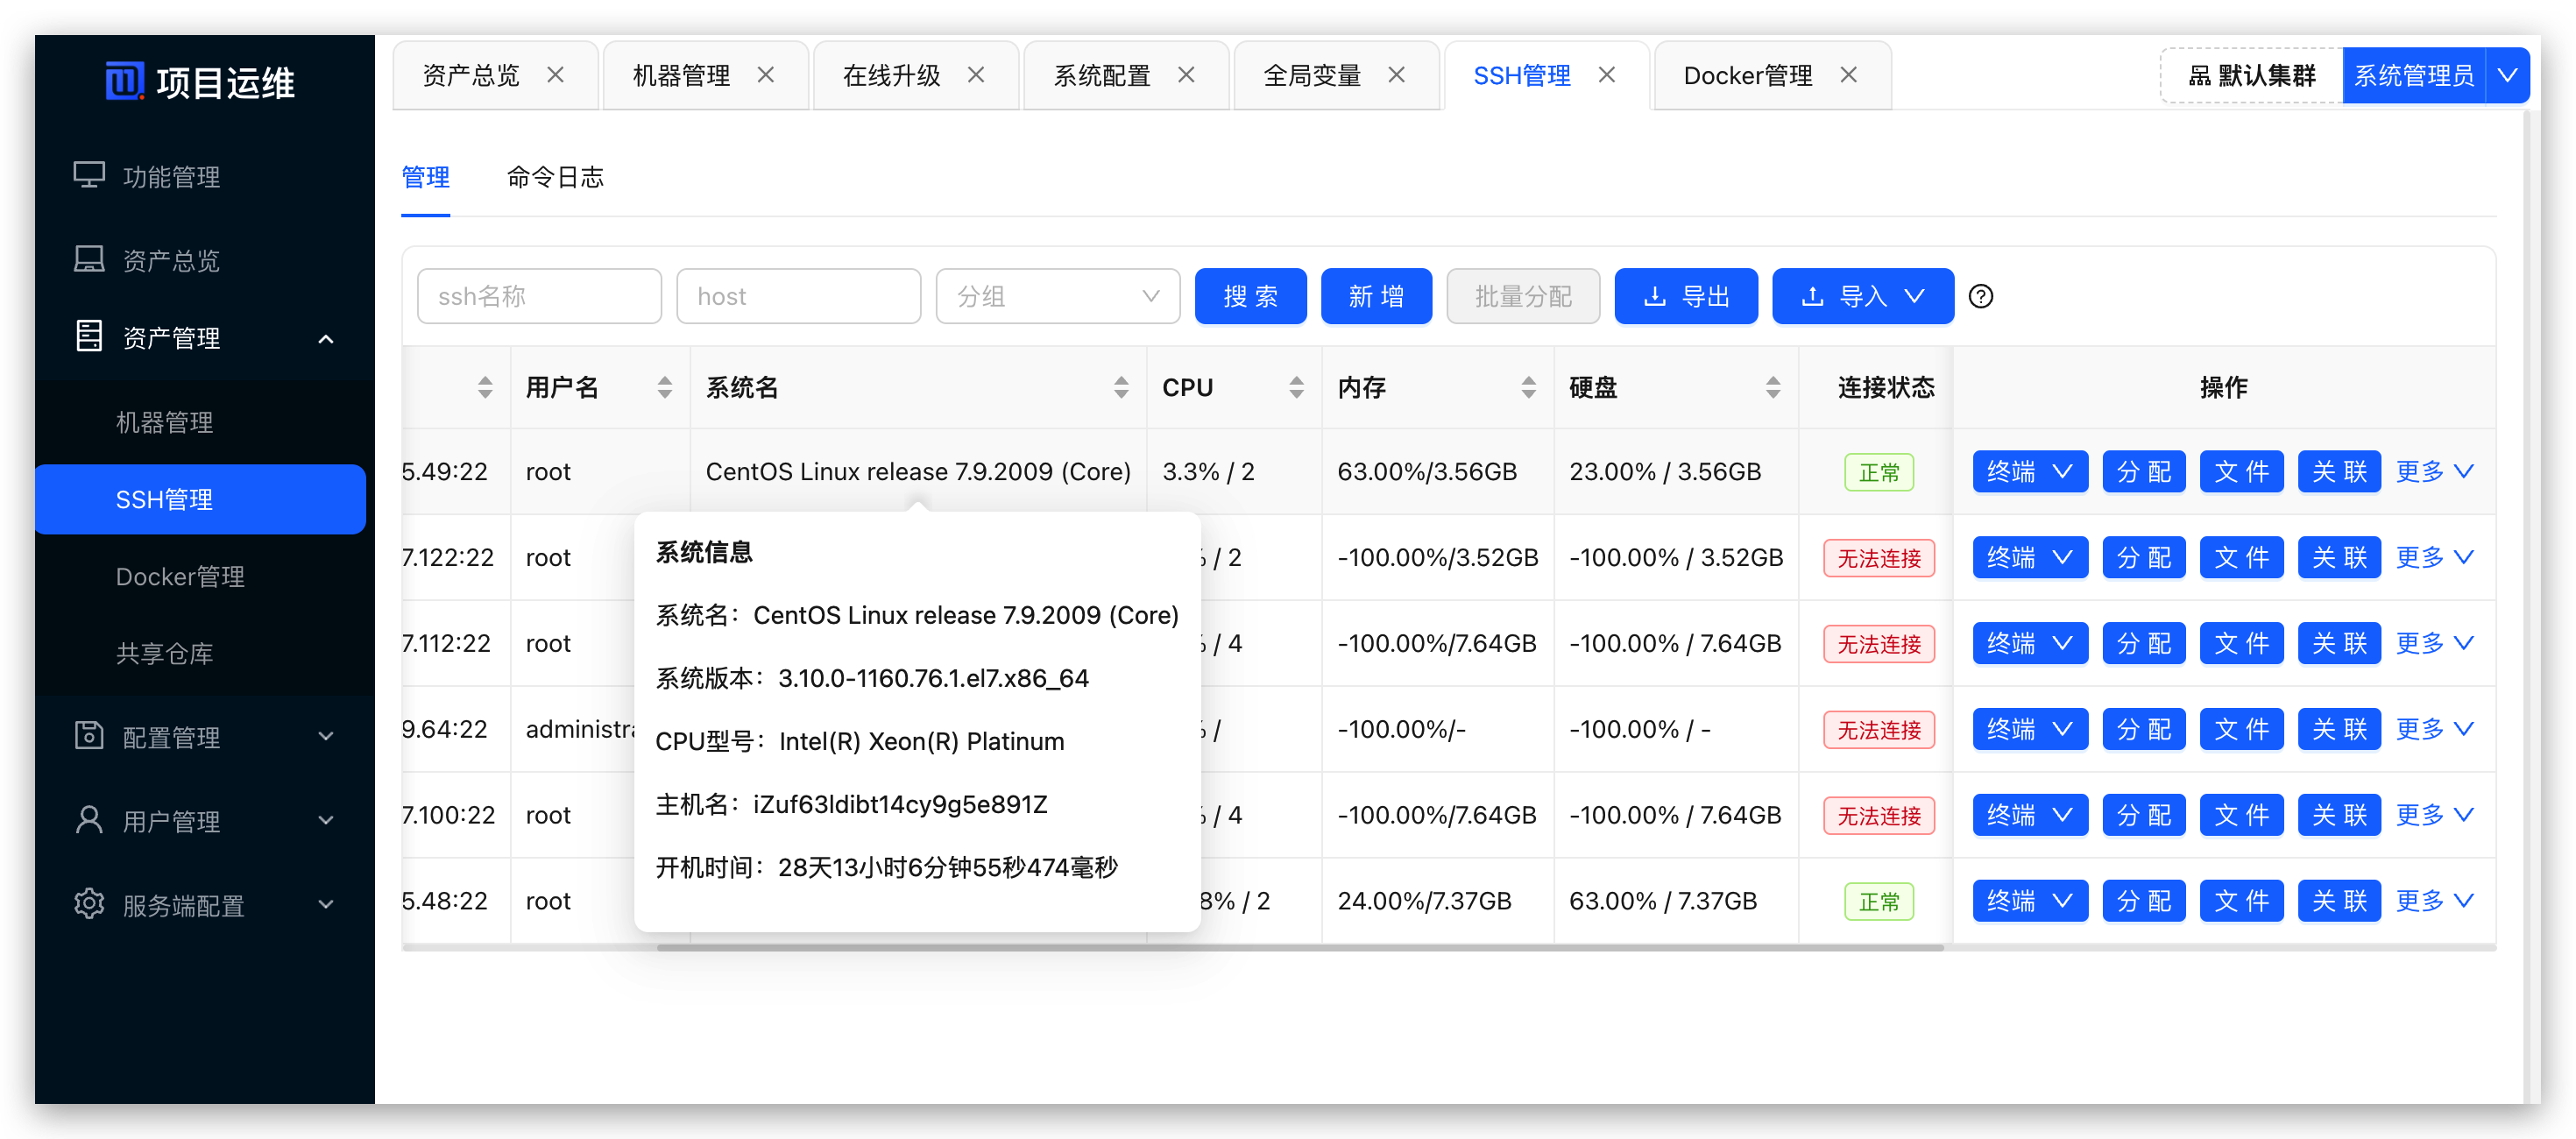
Task: Sort by 内存 column arrows
Action: [1528, 387]
